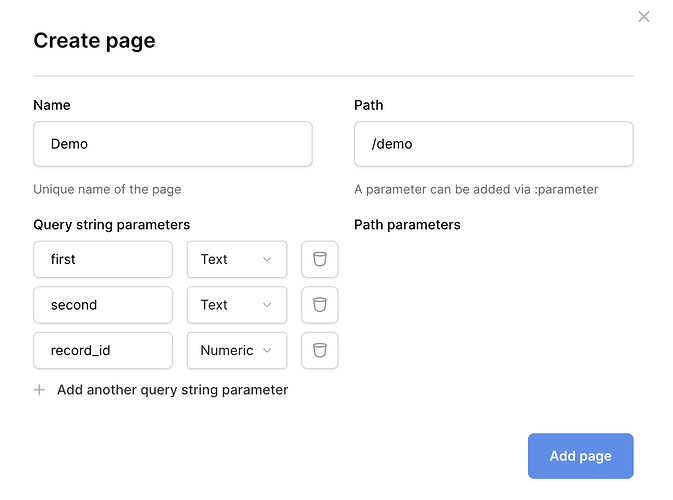Click trash icon for record_id parameter

(320, 351)
